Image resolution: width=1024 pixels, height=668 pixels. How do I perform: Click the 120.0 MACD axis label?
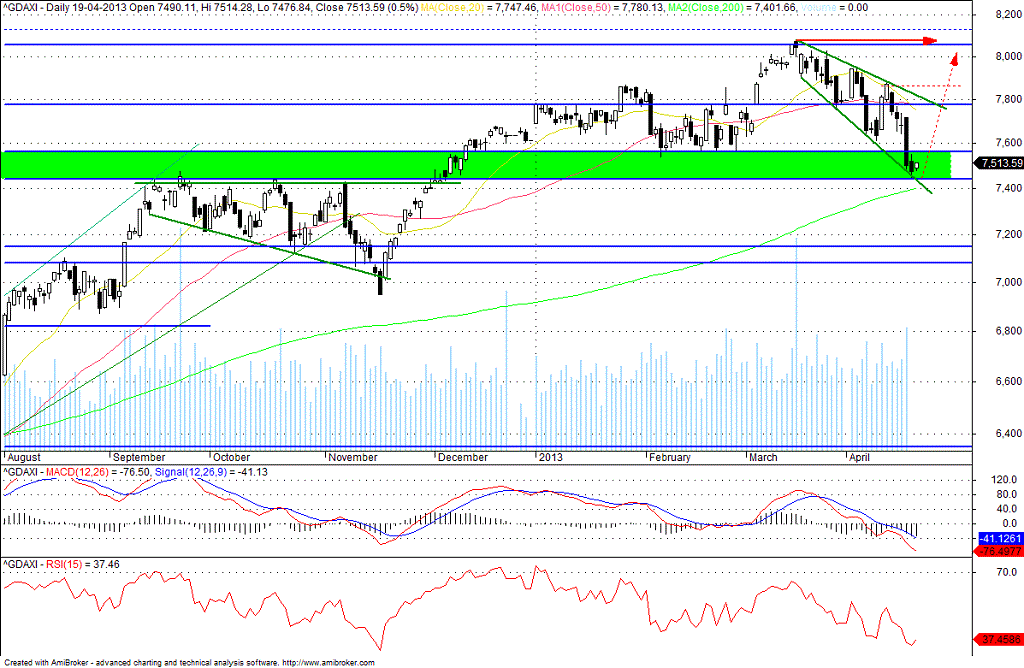pos(1004,480)
